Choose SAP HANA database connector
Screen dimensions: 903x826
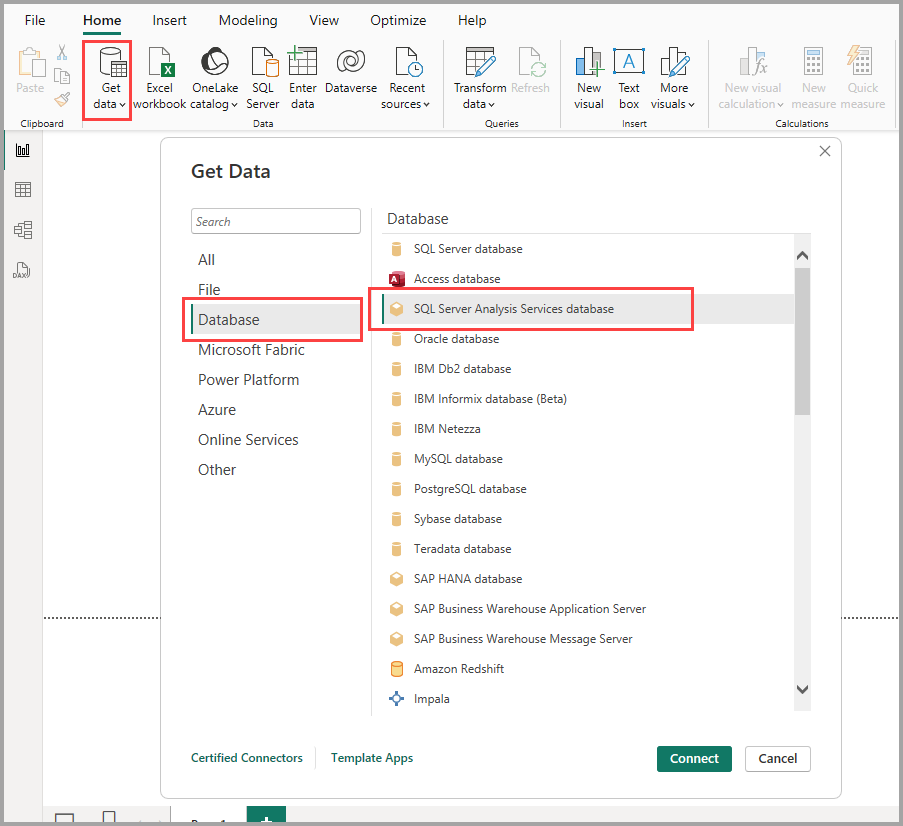click(x=587, y=578)
